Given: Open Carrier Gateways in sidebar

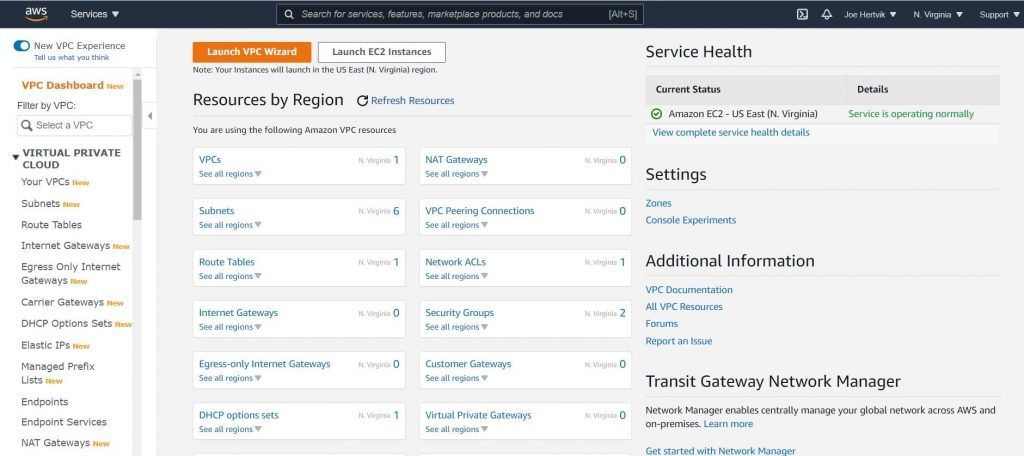Looking at the screenshot, I should (x=62, y=302).
